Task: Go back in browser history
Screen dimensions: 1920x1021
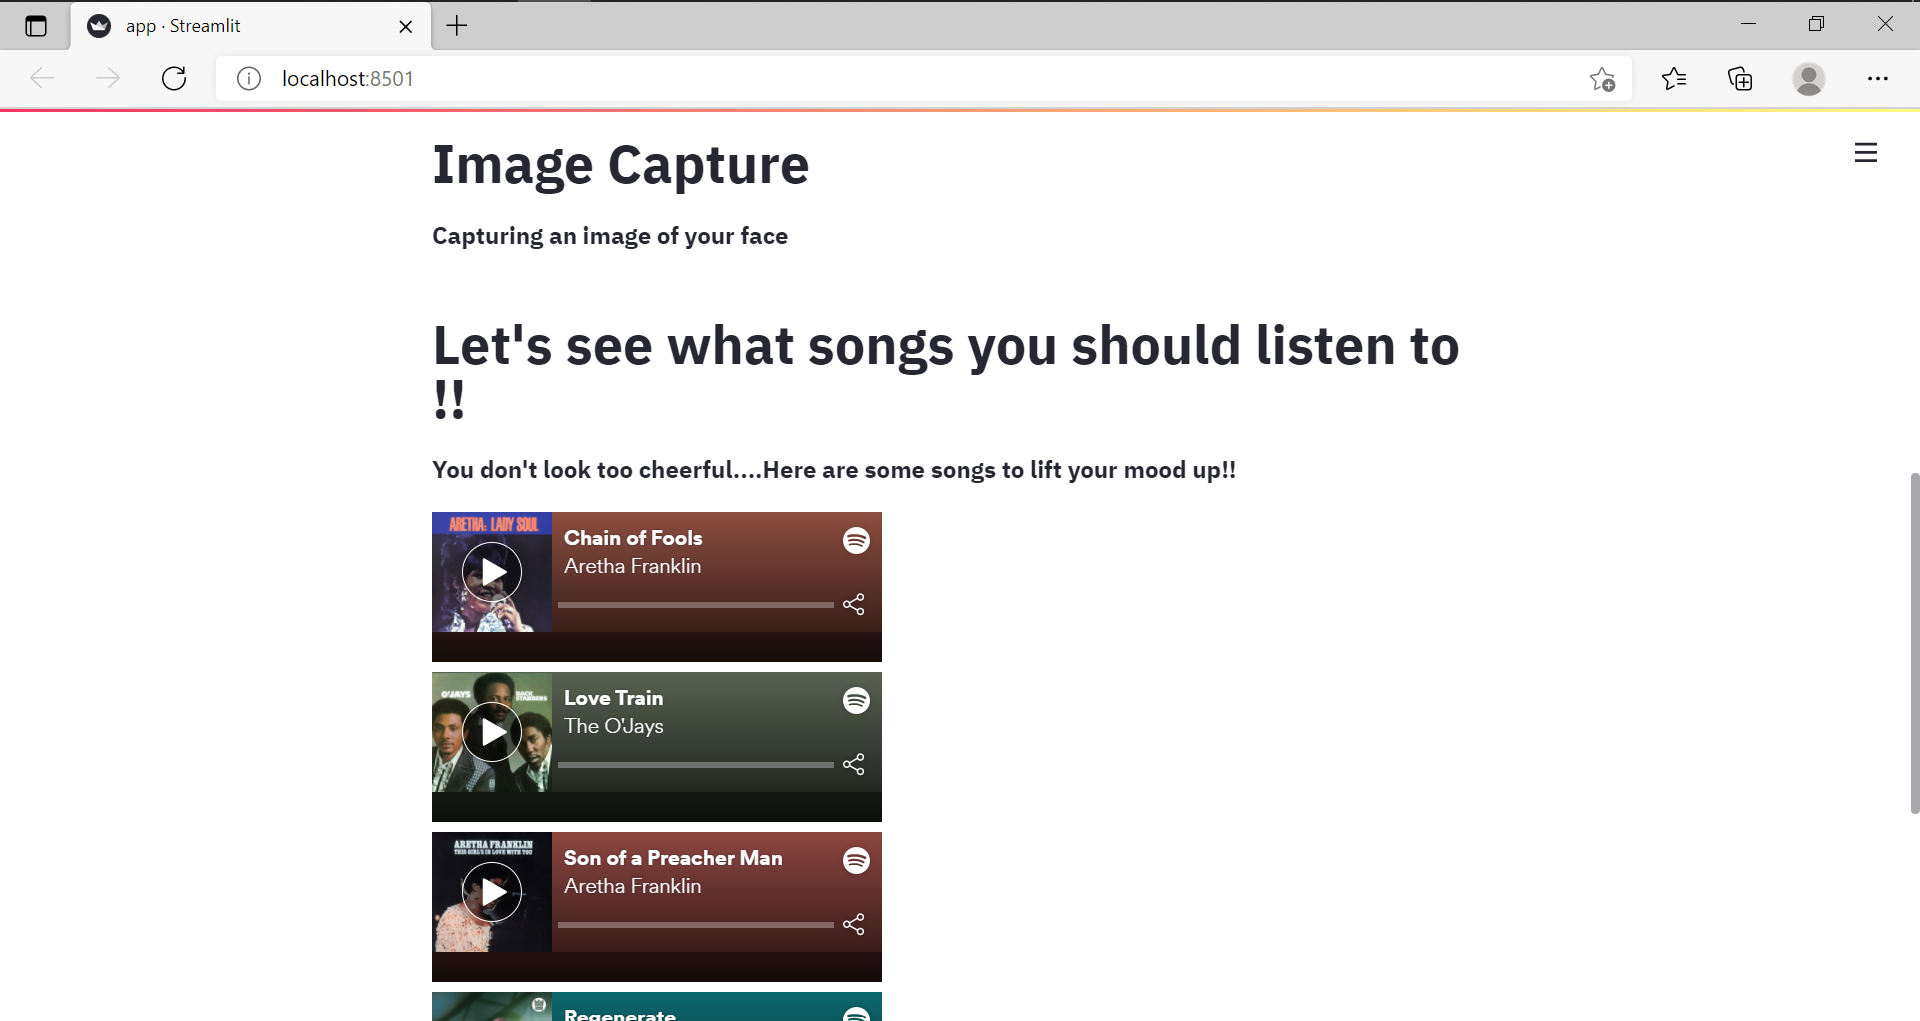Action: [42, 78]
